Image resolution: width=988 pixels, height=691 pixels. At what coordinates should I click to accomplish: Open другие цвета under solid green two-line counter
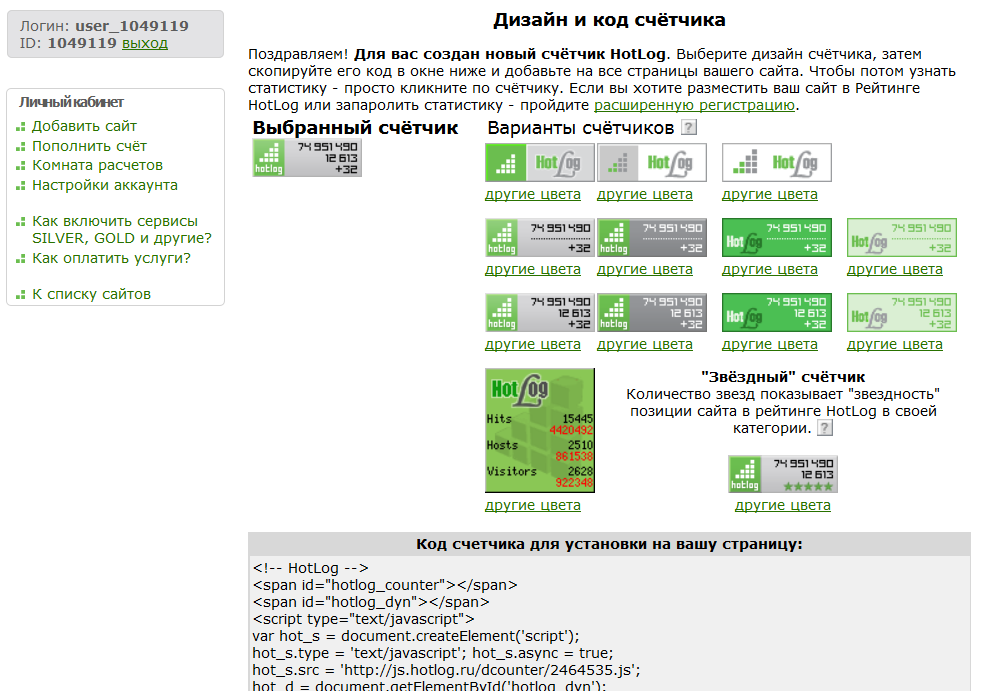[x=770, y=270]
